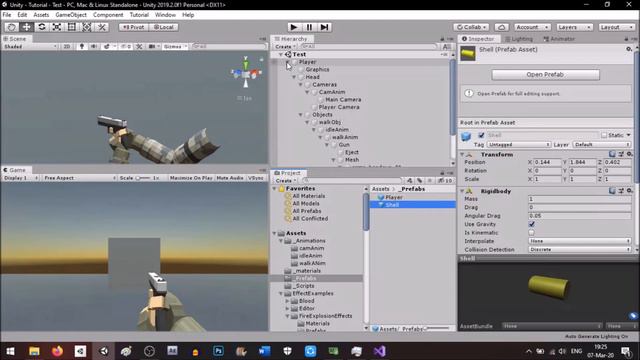Expand the Blood folder
The height and width of the screenshot is (360, 640).
(287, 301)
